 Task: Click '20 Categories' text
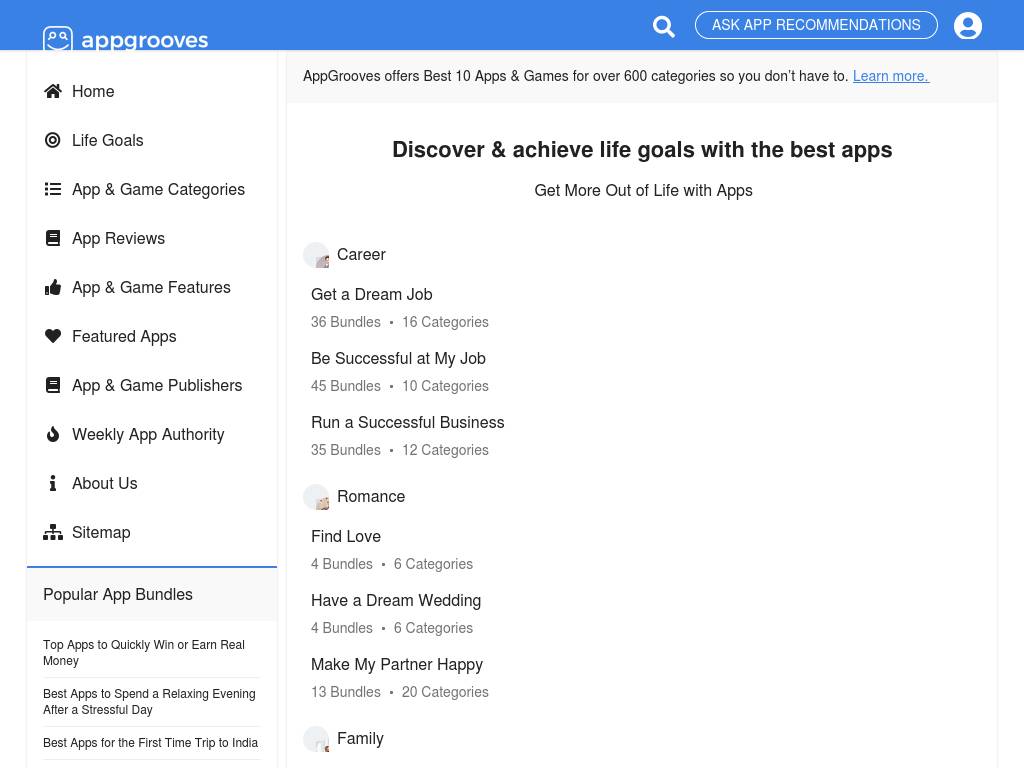(445, 692)
